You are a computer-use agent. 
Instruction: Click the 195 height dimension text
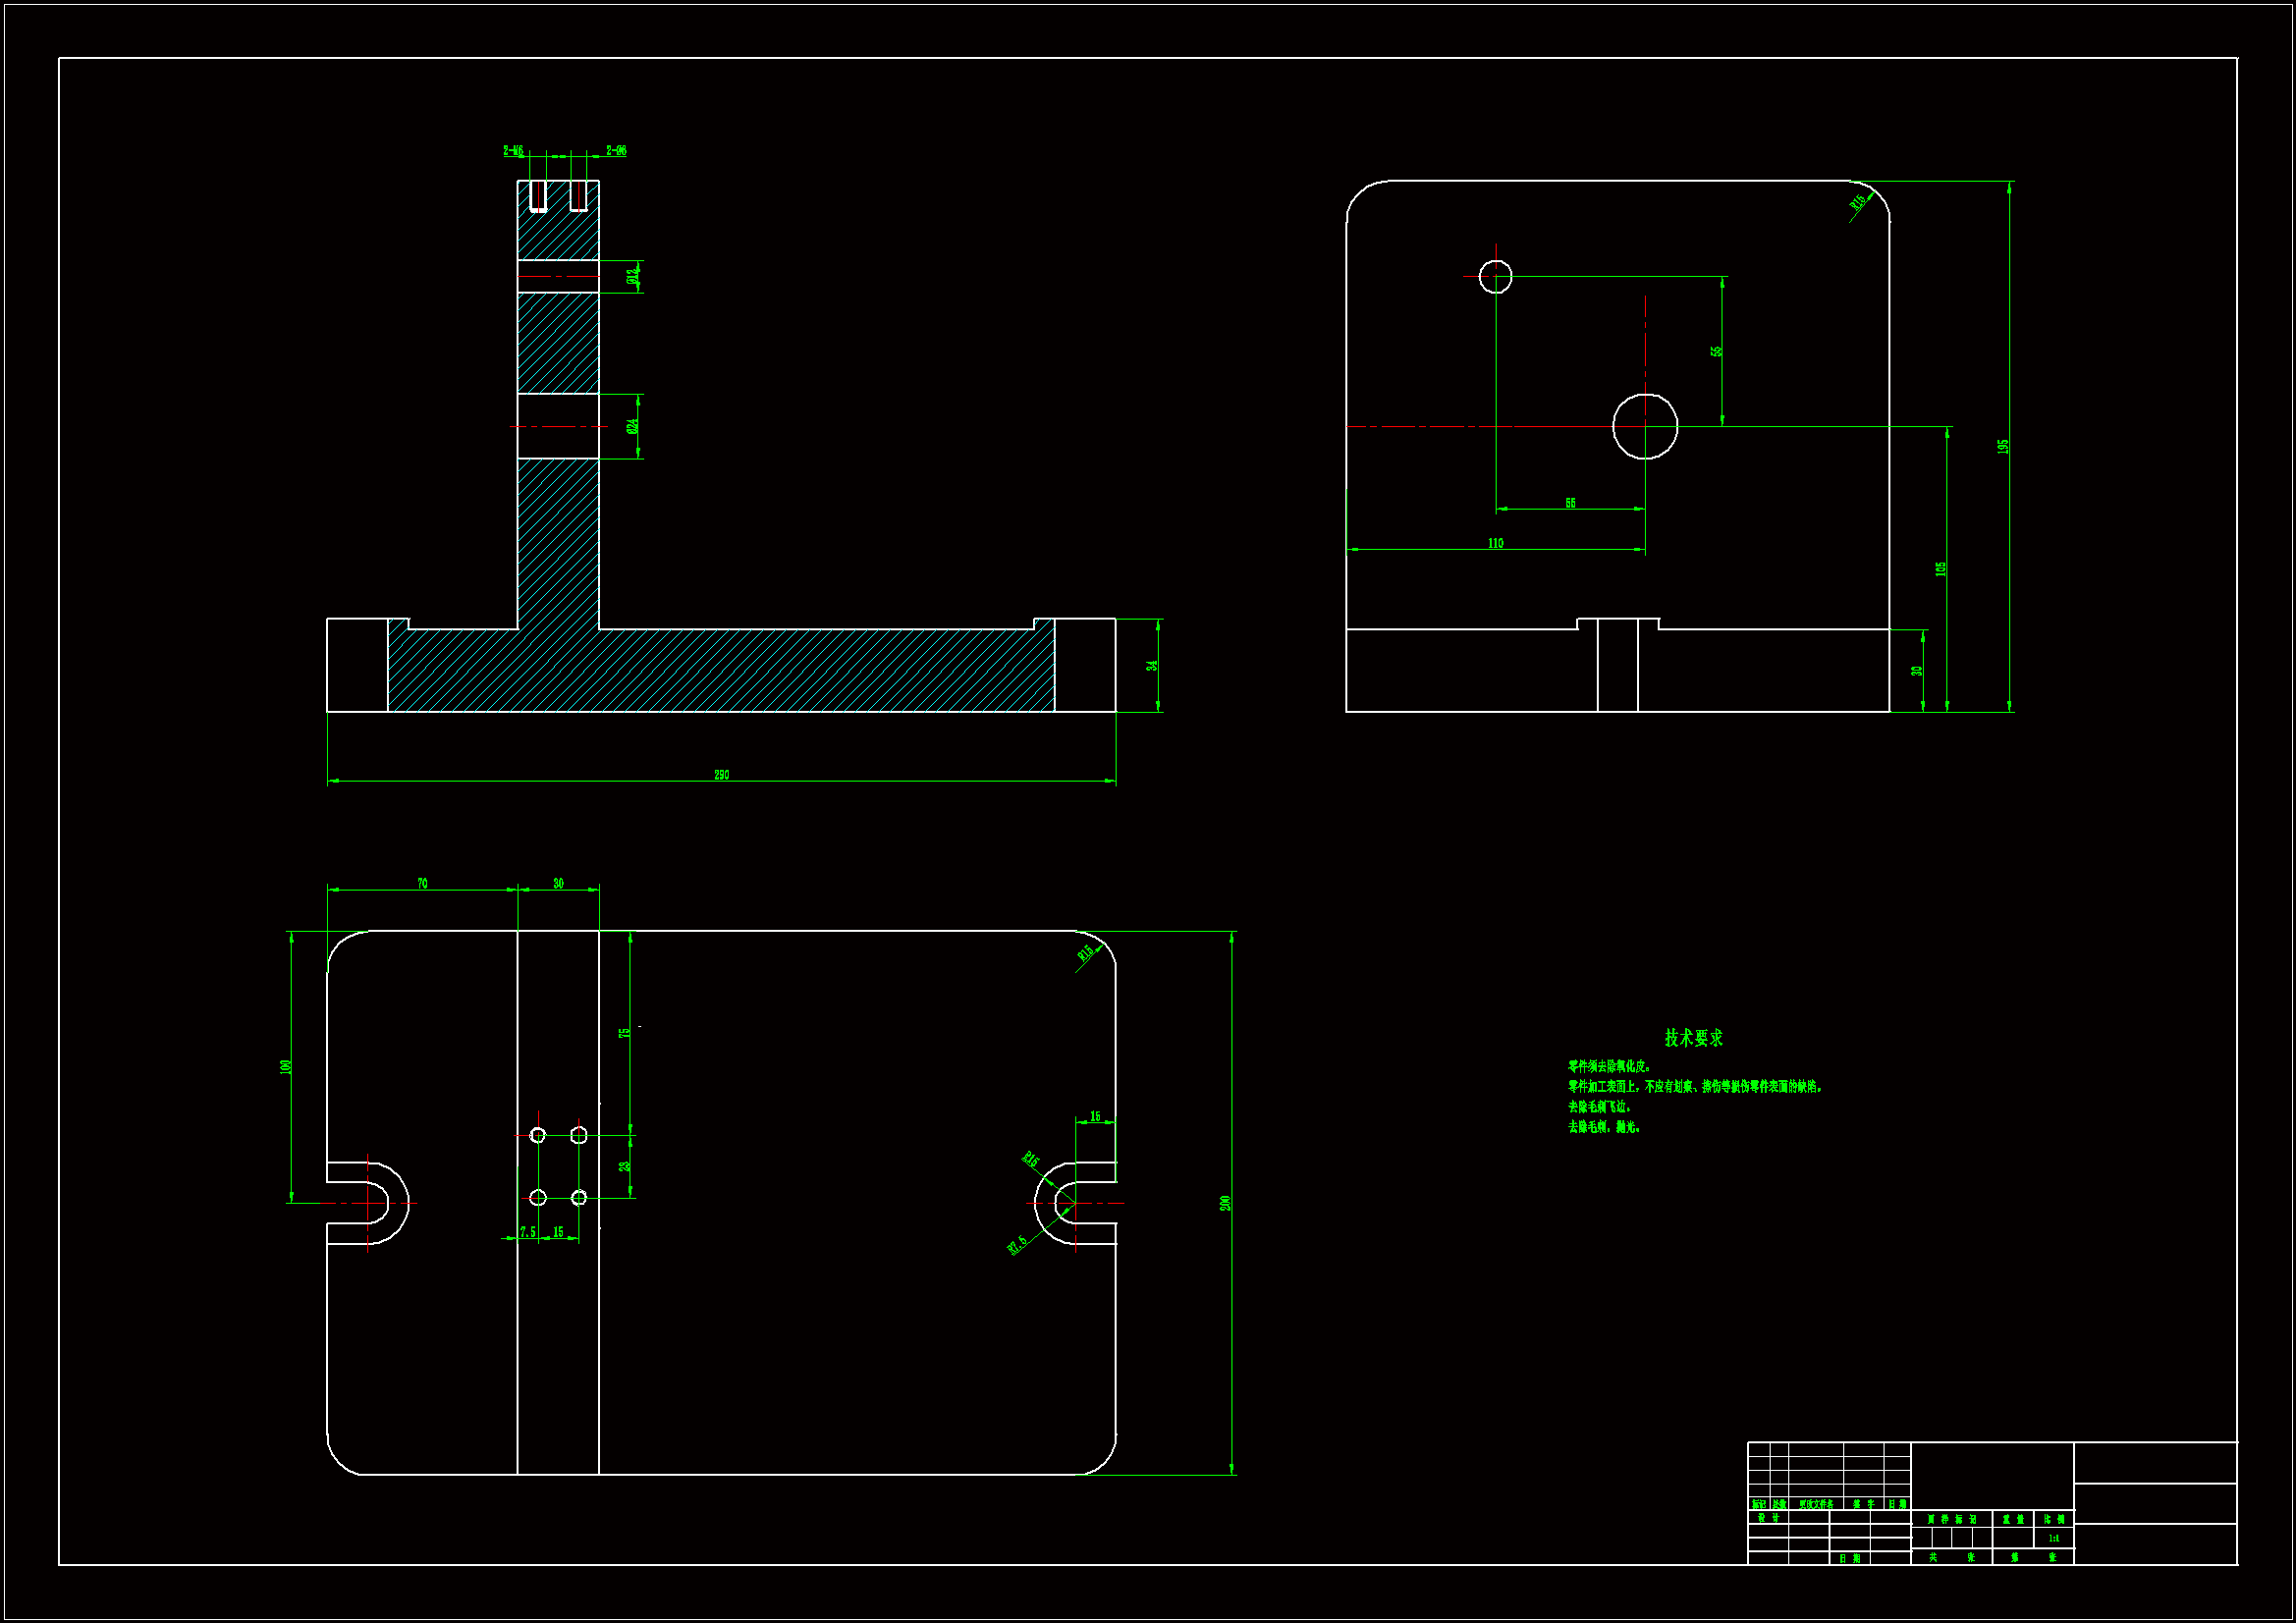[x=2003, y=446]
